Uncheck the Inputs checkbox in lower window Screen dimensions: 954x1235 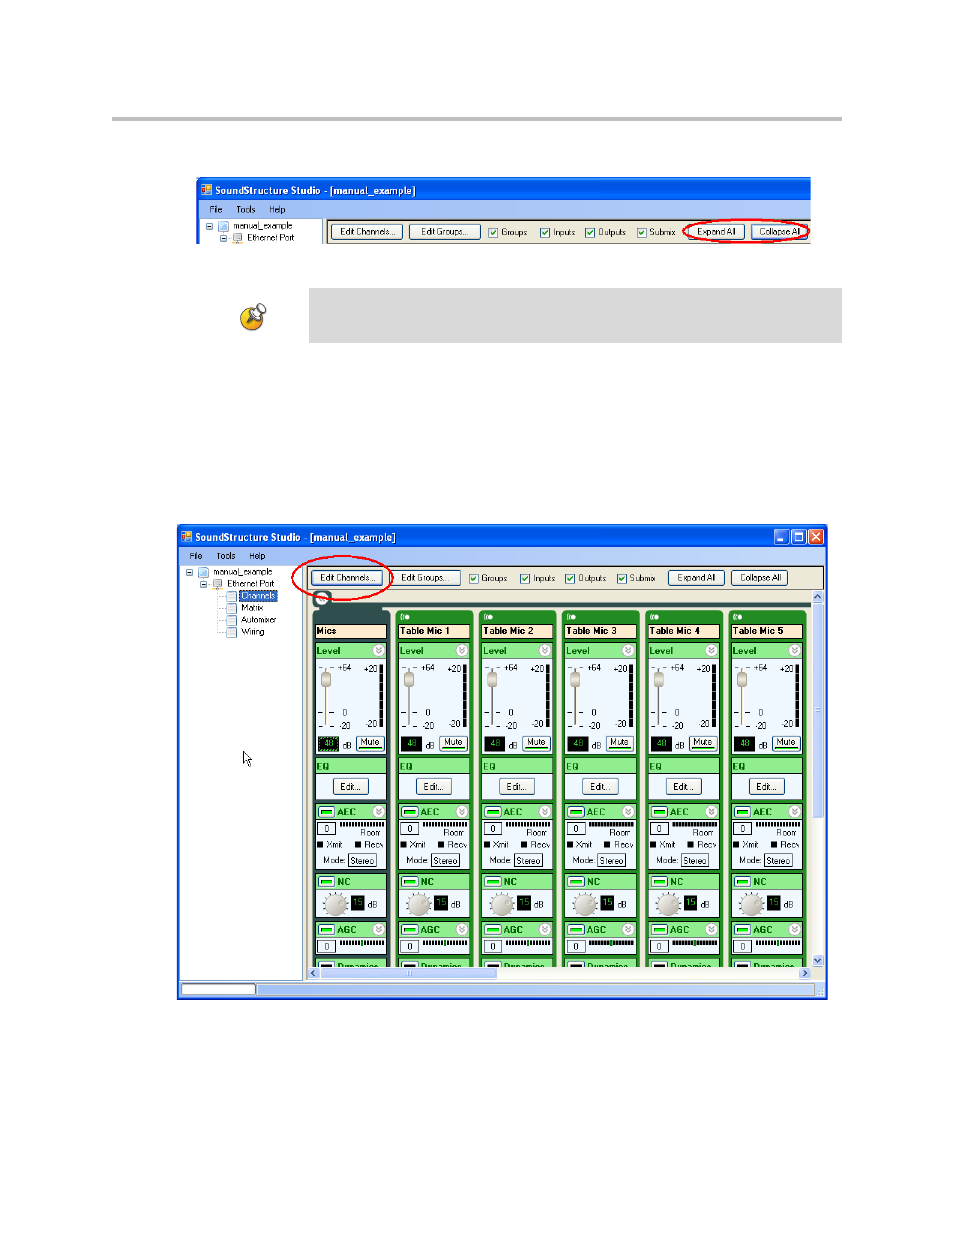pyautogui.click(x=525, y=579)
